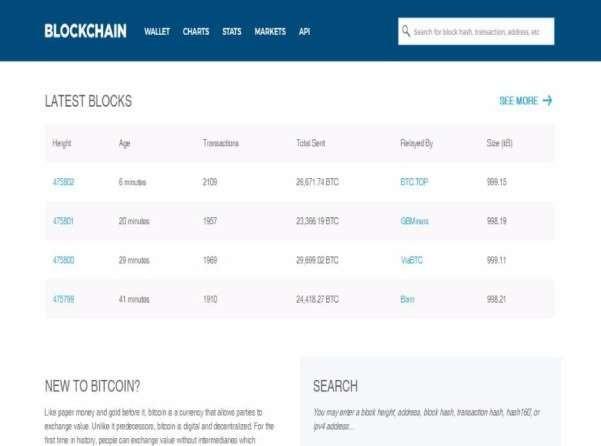
Task: Open the Wallet menu item
Action: [157, 32]
